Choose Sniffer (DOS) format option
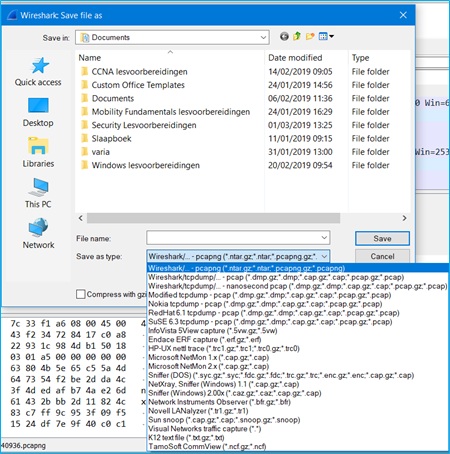Viewport: 450px width, 454px height. click(x=298, y=375)
